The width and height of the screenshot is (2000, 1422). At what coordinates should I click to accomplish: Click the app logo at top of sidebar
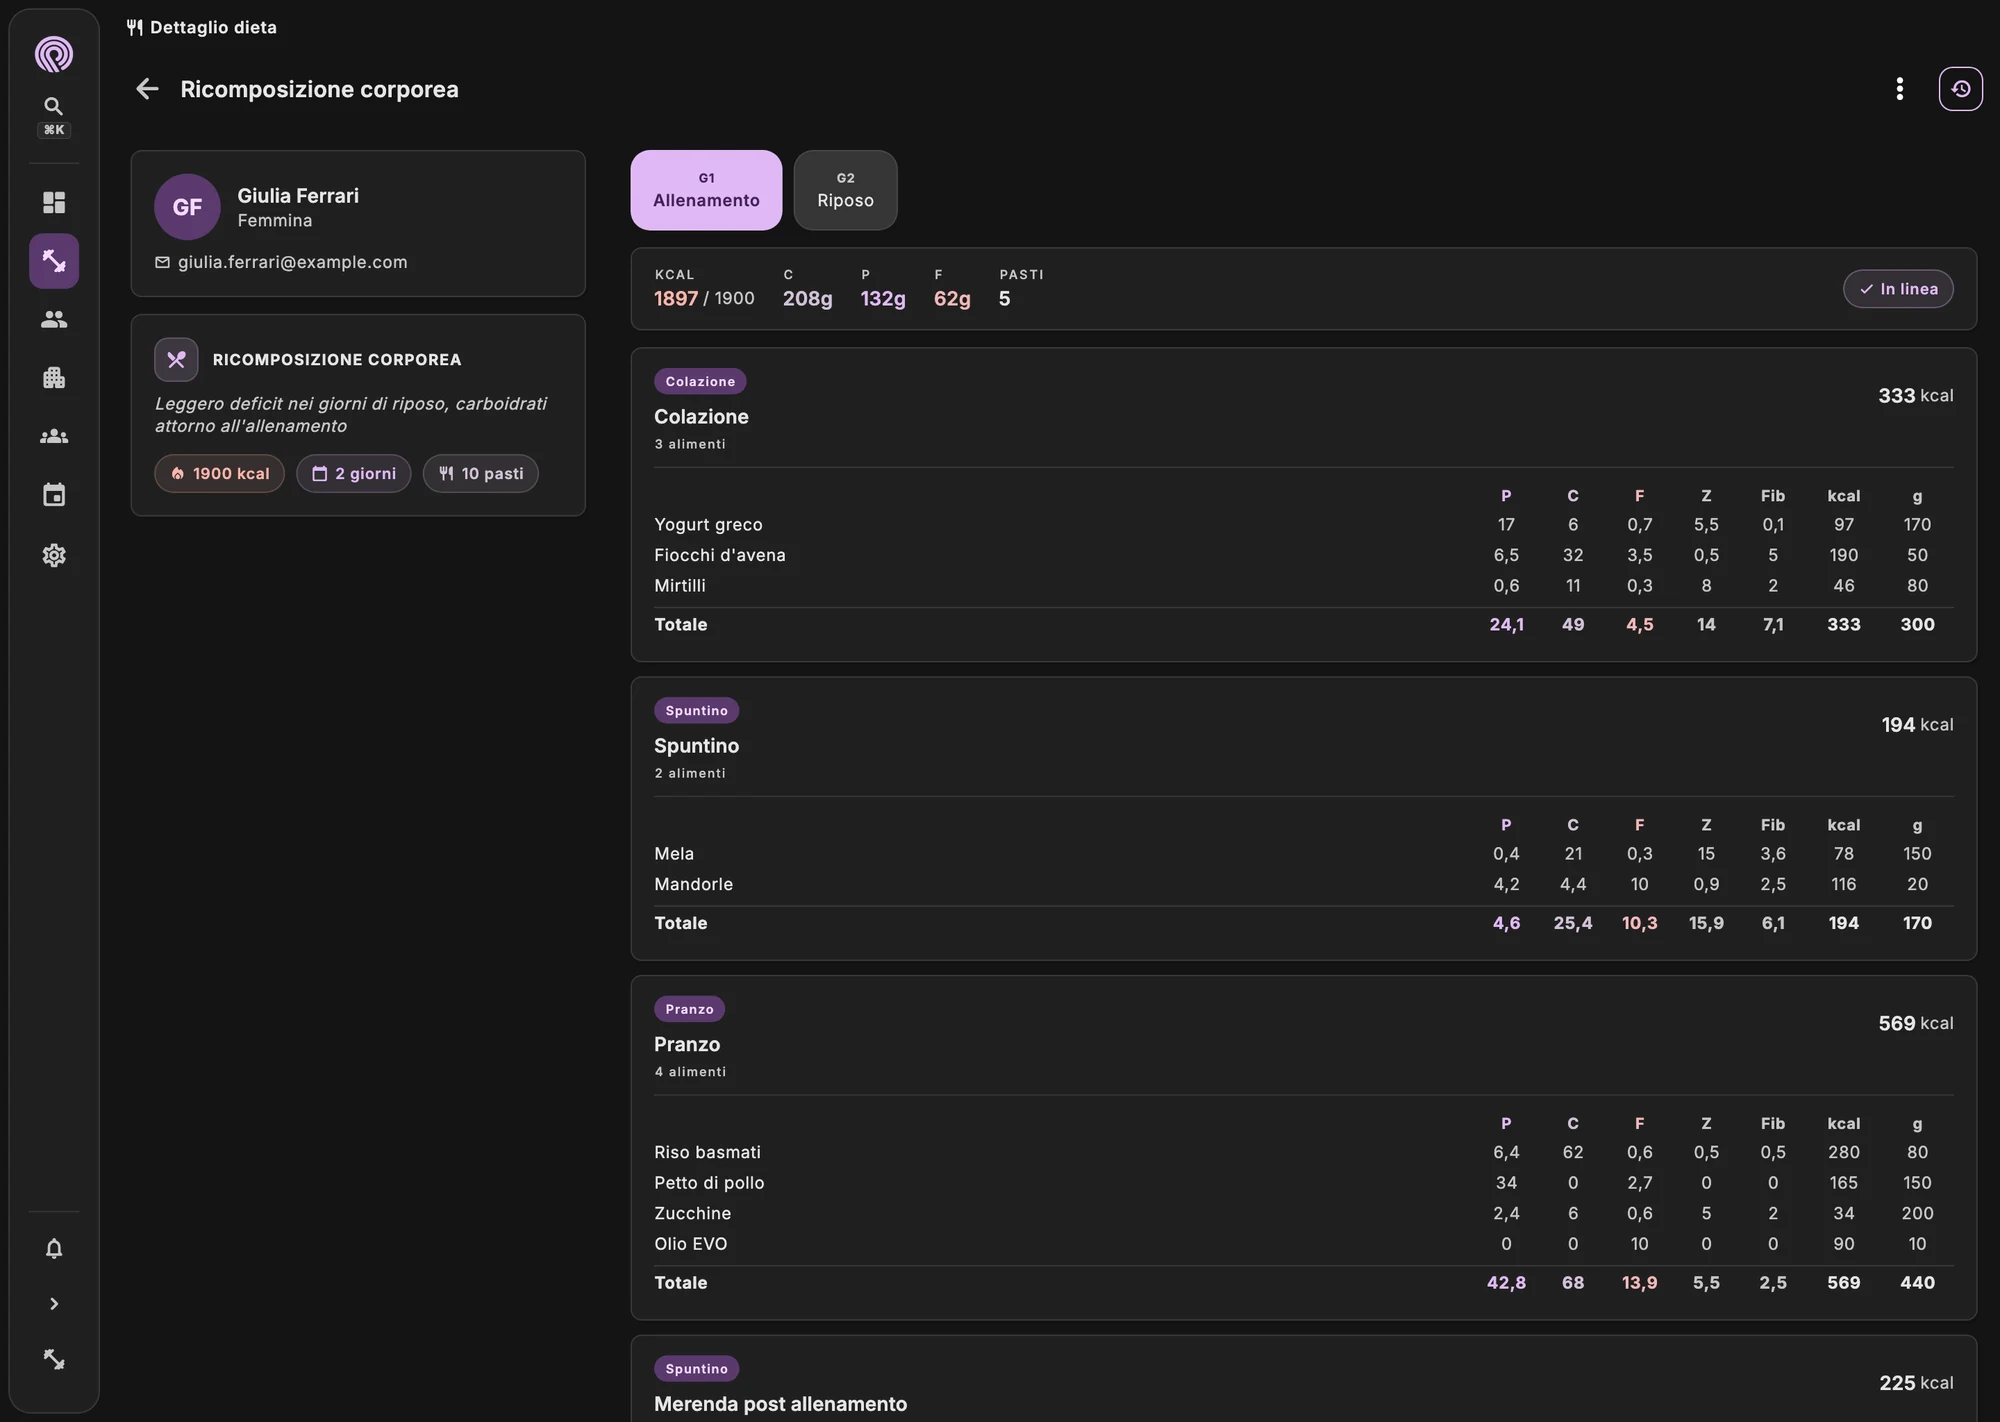pyautogui.click(x=54, y=54)
